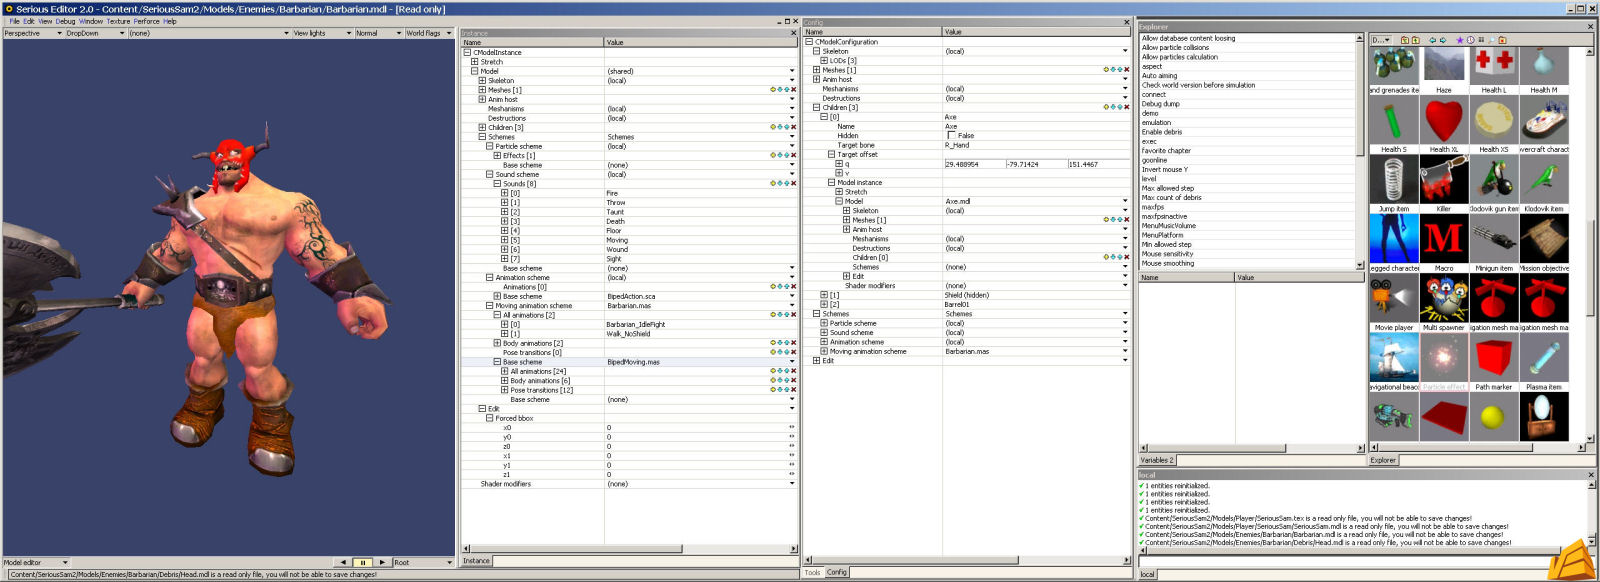The image size is (1600, 582).
Task: Expand Skeleton node in Instance panel
Action: [482, 81]
